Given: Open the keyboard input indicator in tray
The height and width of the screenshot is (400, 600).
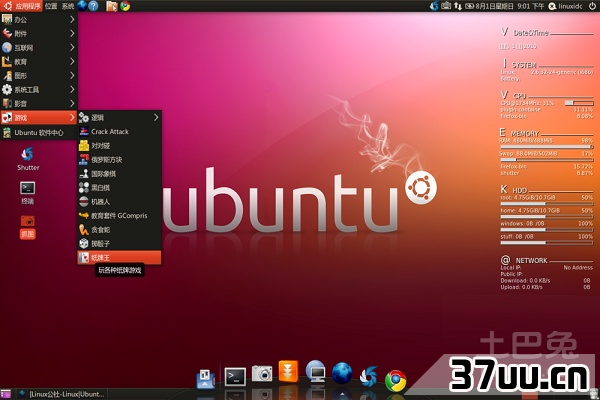Looking at the screenshot, I should point(446,6).
